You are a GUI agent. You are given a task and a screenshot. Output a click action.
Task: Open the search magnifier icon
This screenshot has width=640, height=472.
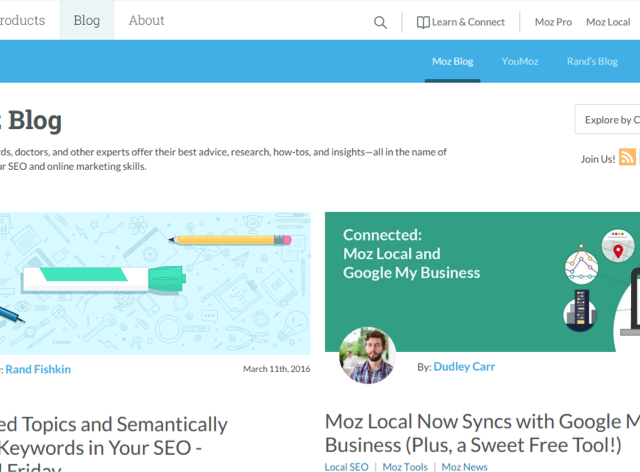[380, 22]
